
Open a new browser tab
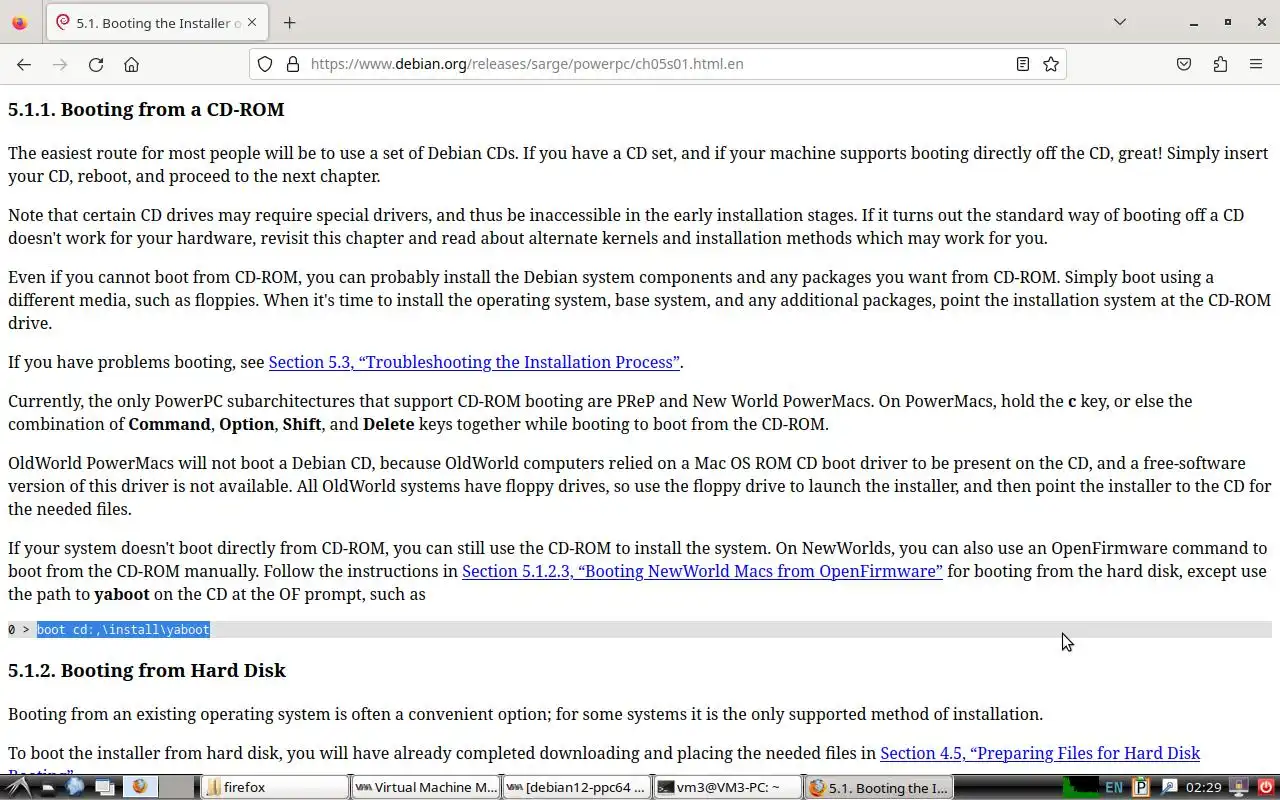tap(289, 22)
